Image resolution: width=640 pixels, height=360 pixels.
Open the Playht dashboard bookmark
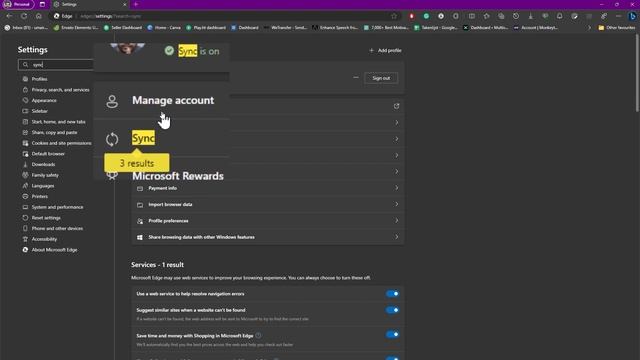pyautogui.click(x=206, y=28)
